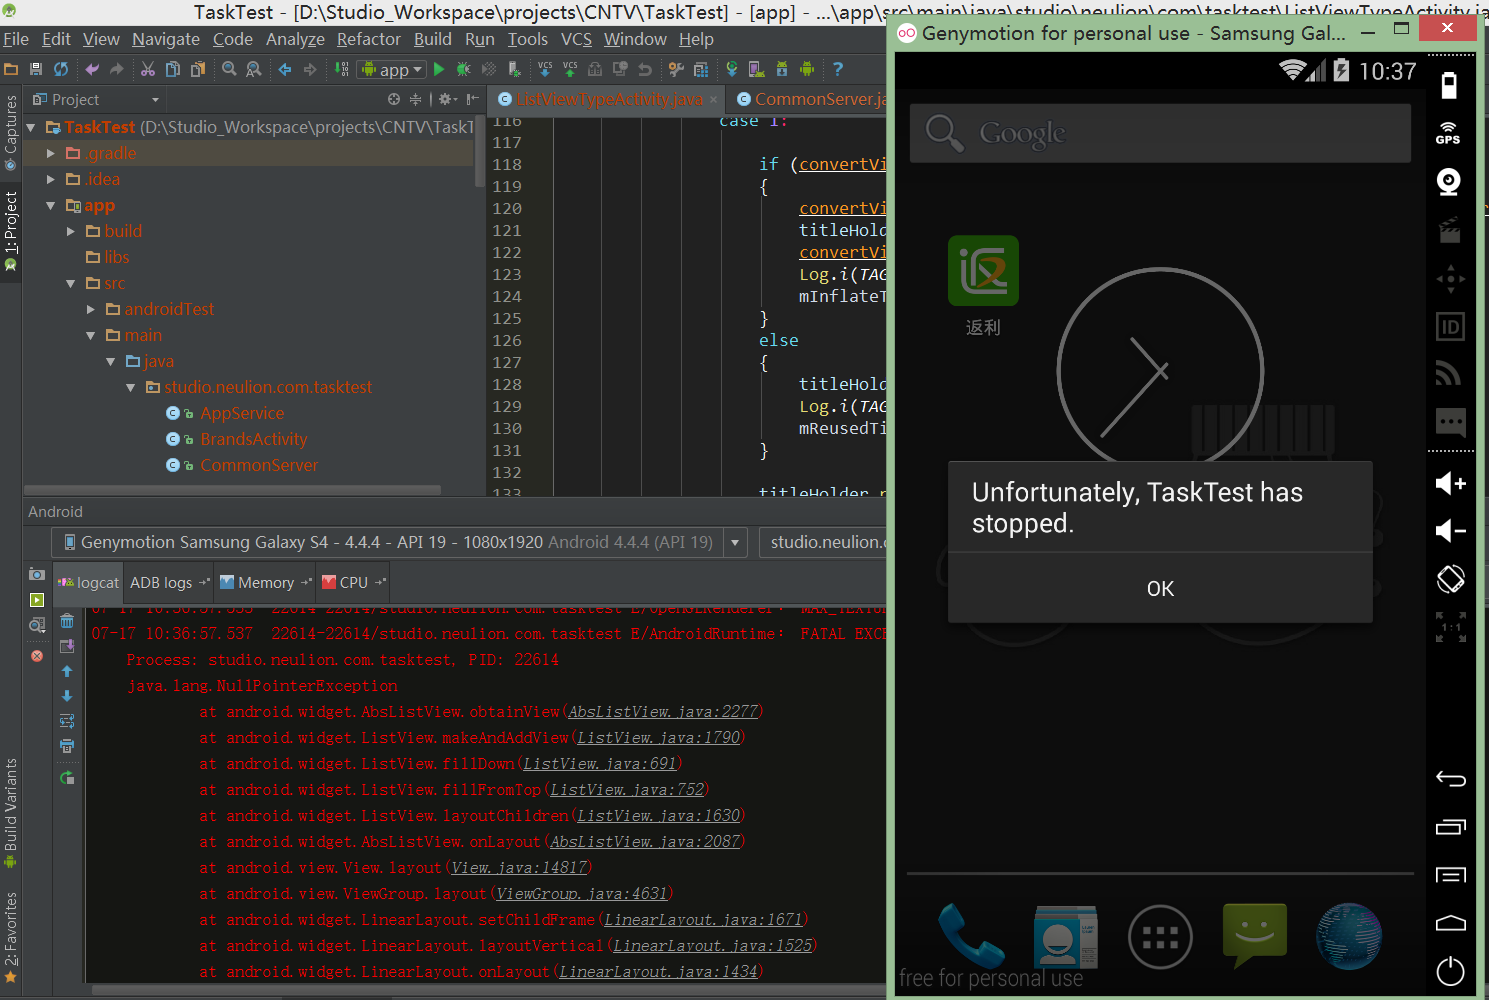Open the app run configuration dropdown
This screenshot has width=1489, height=1000.
click(393, 69)
